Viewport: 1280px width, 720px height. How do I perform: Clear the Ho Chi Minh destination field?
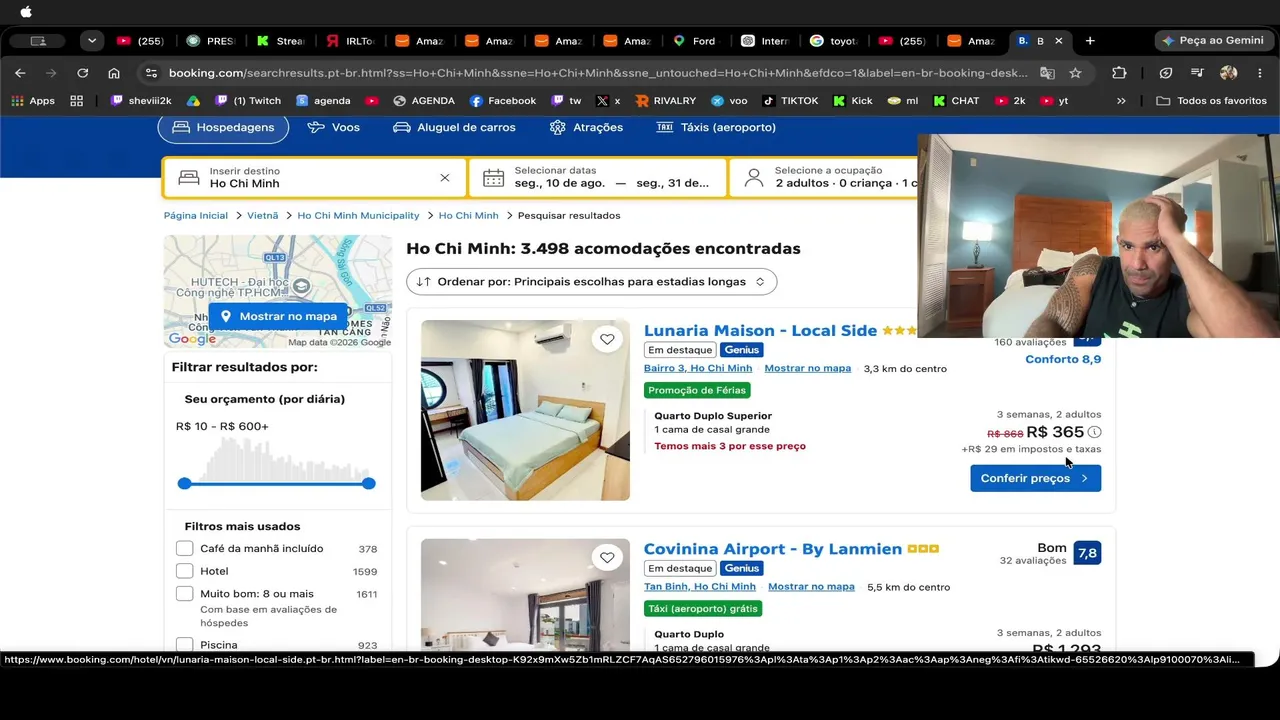[445, 178]
